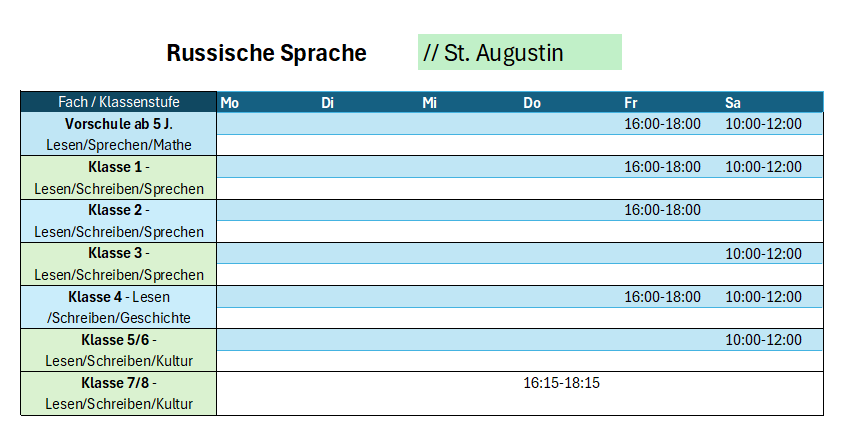Click Klasse 3 Saturday 10:00-12:00 cell

tap(763, 254)
